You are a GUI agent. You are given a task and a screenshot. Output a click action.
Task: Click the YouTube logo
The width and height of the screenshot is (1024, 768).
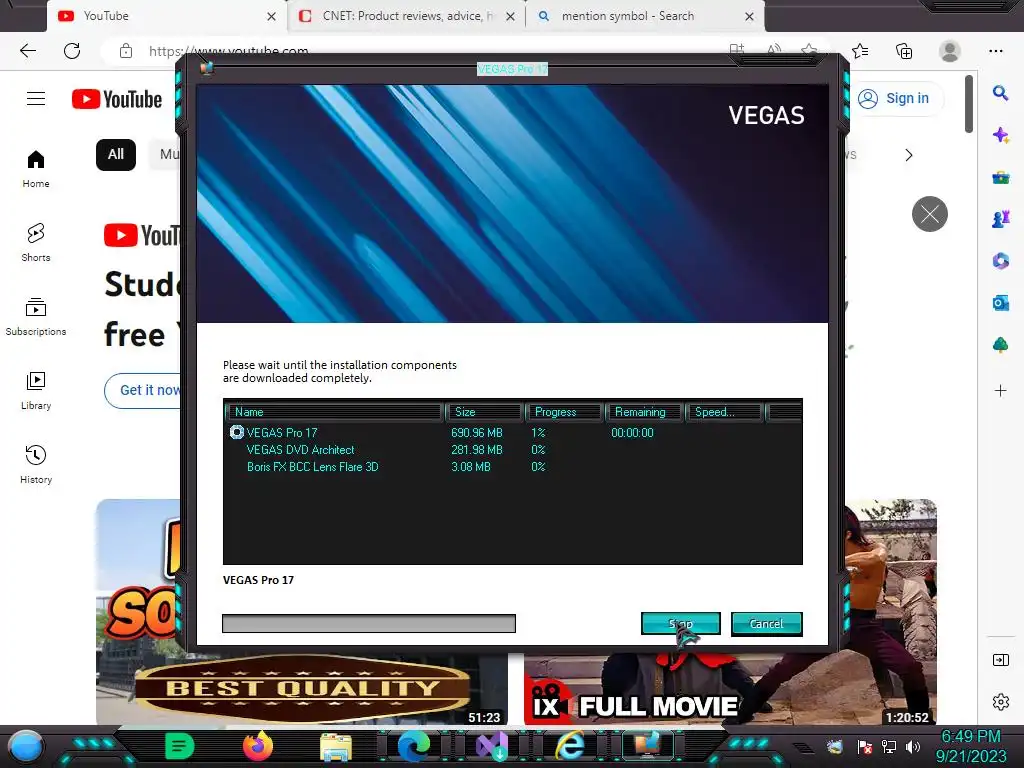(x=117, y=99)
